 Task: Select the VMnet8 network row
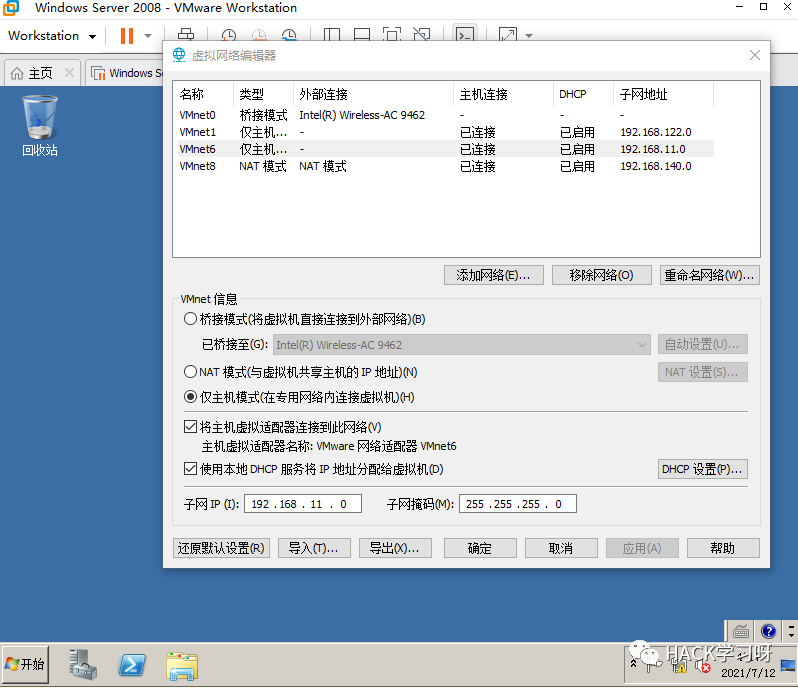(x=446, y=166)
